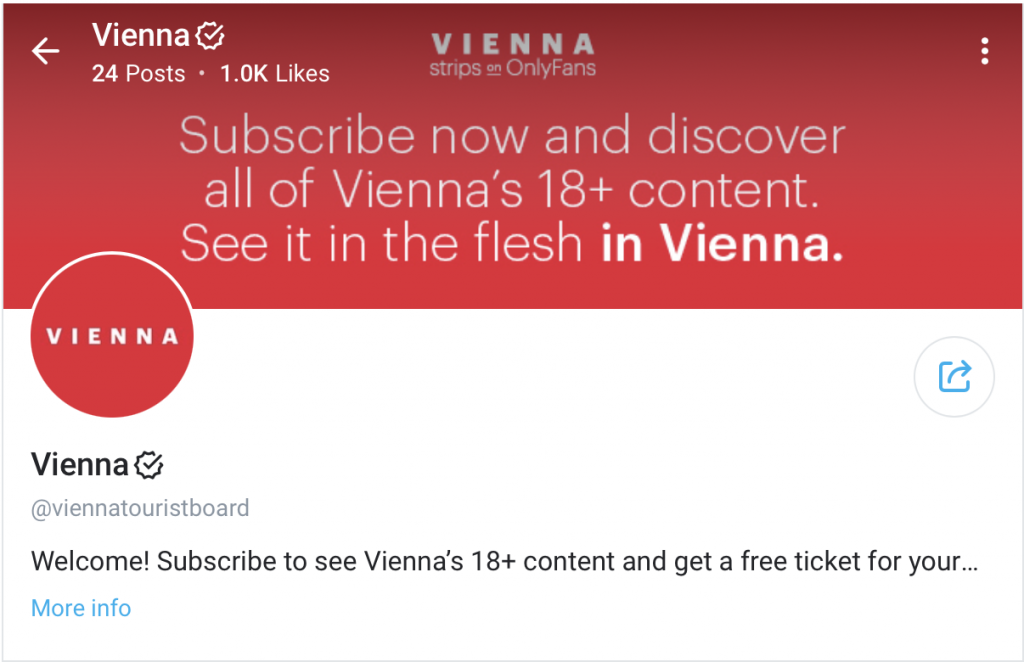Click the share profile icon button
This screenshot has height=662, width=1024.
pyautogui.click(x=954, y=377)
